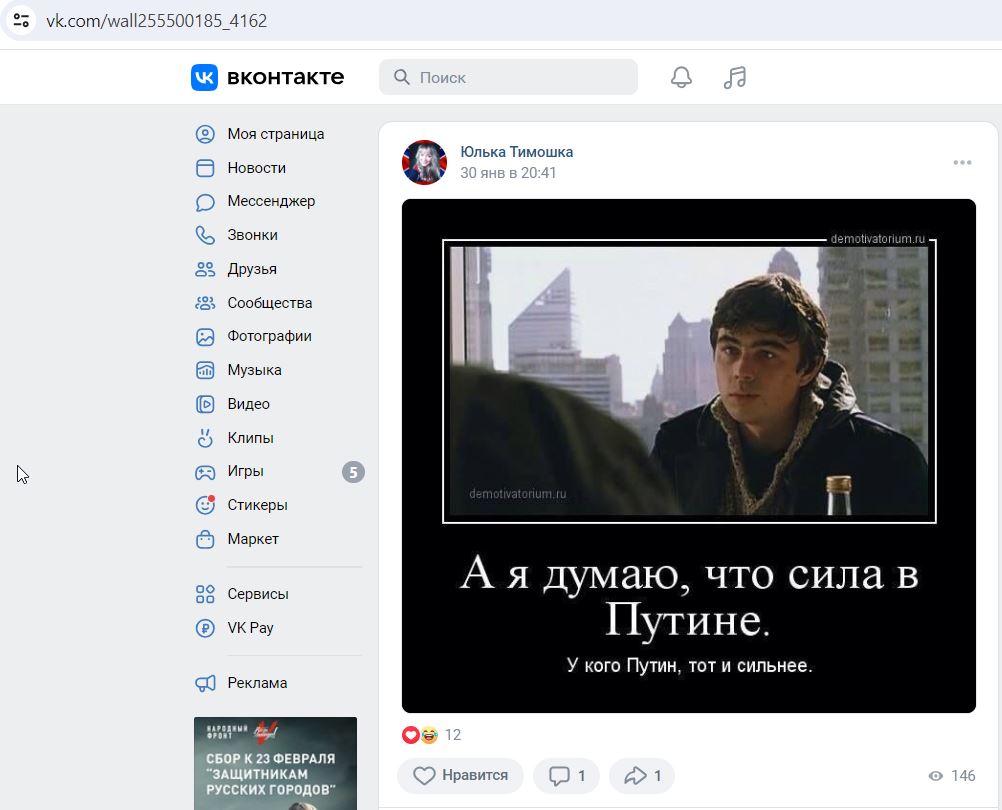Open Видео section
1002x810 pixels.
pos(249,404)
